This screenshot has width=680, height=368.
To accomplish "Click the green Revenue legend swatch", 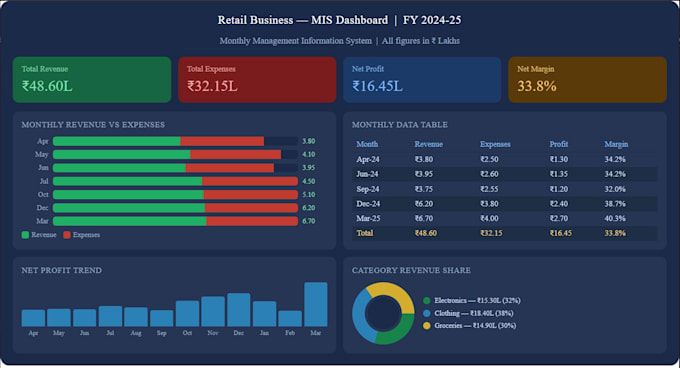I will [25, 235].
